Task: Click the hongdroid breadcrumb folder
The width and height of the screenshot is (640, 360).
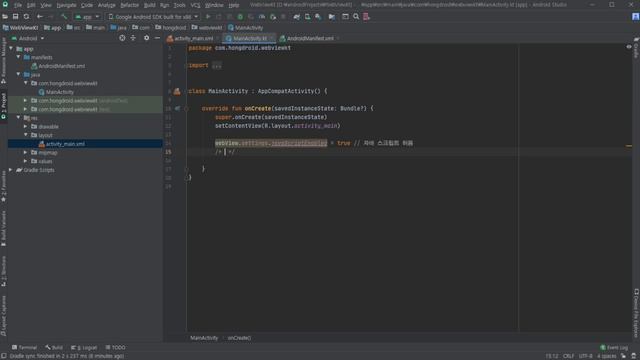Action: [x=171, y=28]
